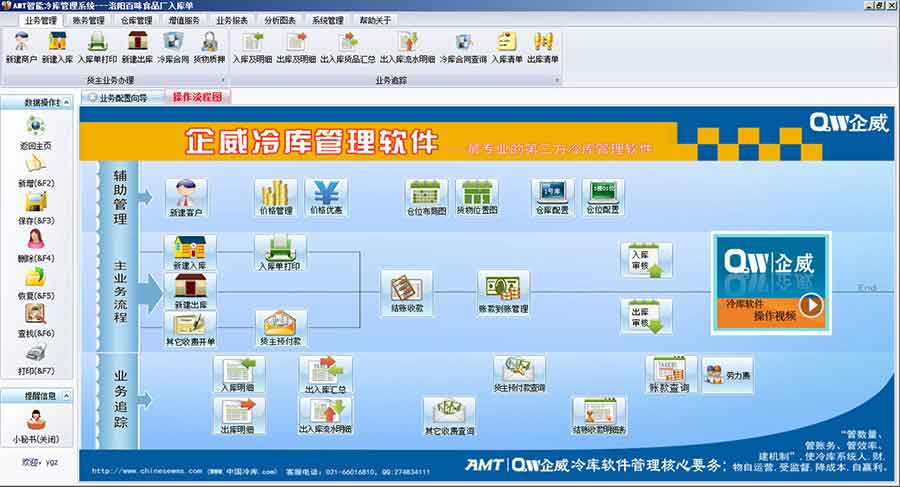Open 入库明细 in business tracking
900x487 pixels.
tap(238, 375)
